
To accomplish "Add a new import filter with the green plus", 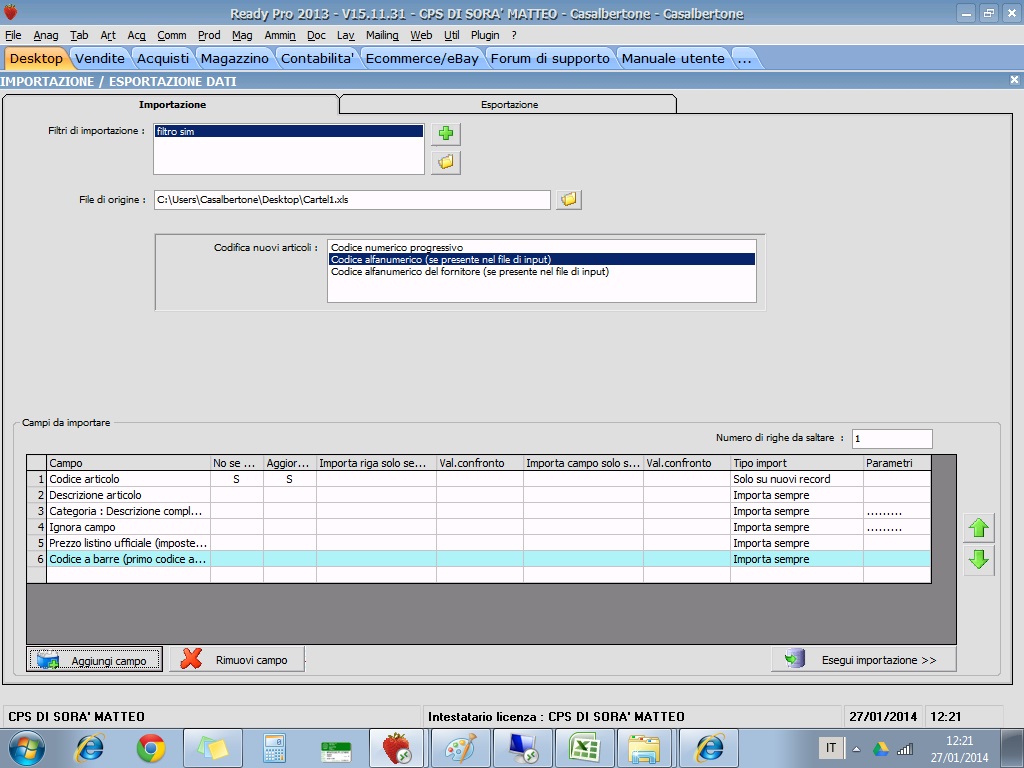I will (446, 134).
